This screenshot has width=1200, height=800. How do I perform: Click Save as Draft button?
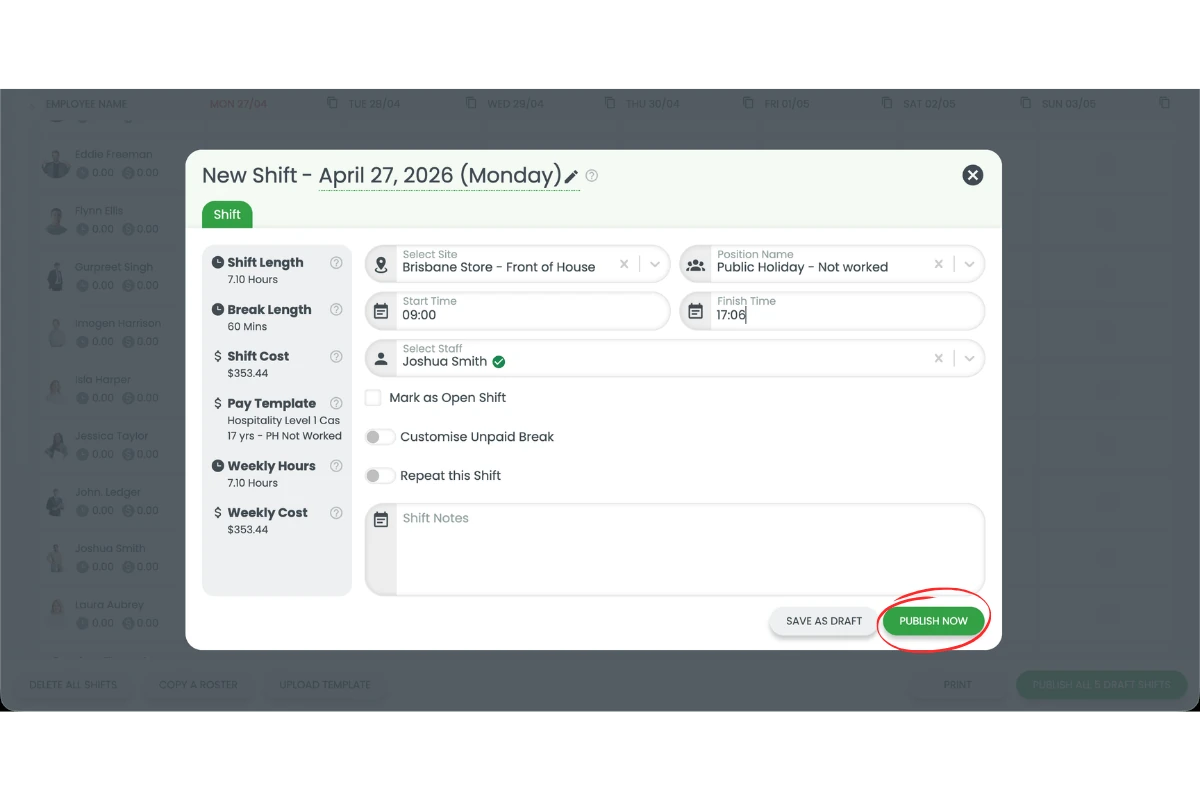pos(824,621)
